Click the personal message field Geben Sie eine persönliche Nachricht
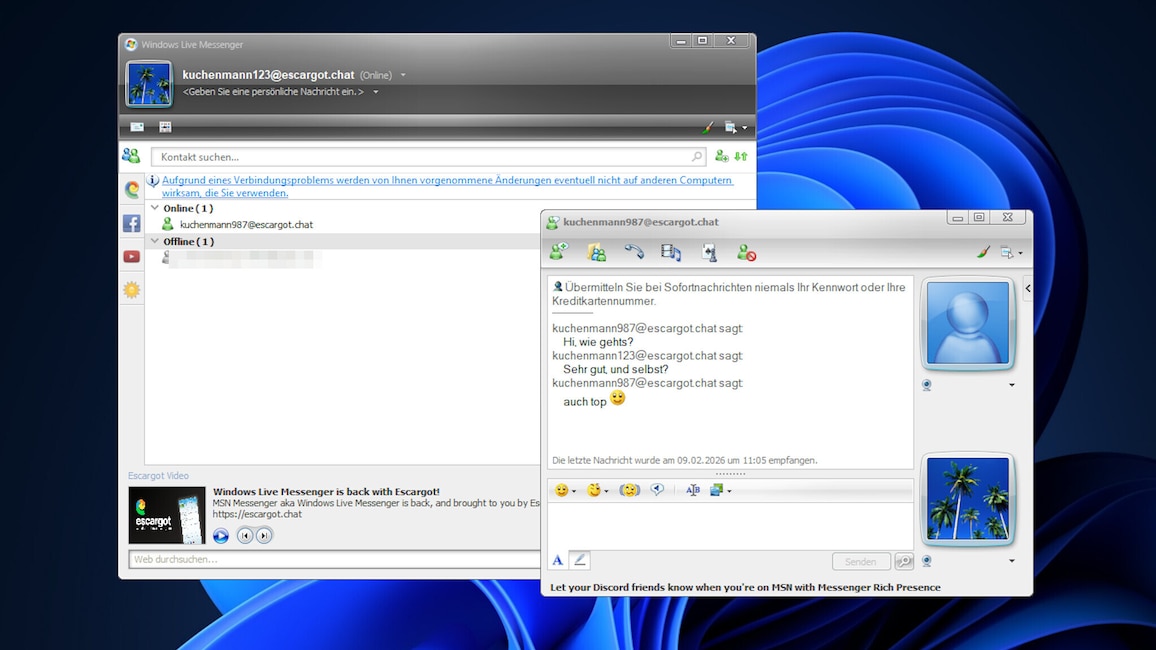 pos(274,91)
